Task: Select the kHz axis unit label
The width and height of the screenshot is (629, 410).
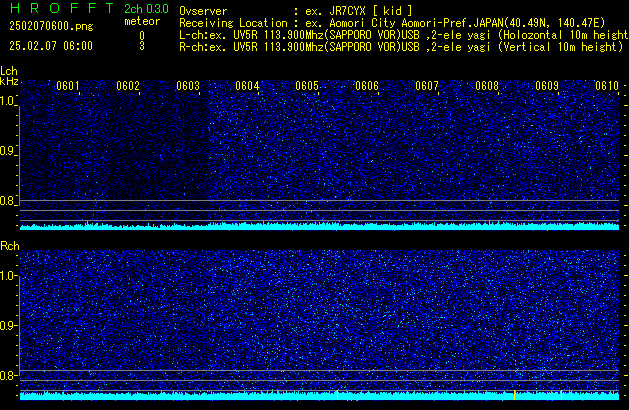Action: pyautogui.click(x=9, y=81)
